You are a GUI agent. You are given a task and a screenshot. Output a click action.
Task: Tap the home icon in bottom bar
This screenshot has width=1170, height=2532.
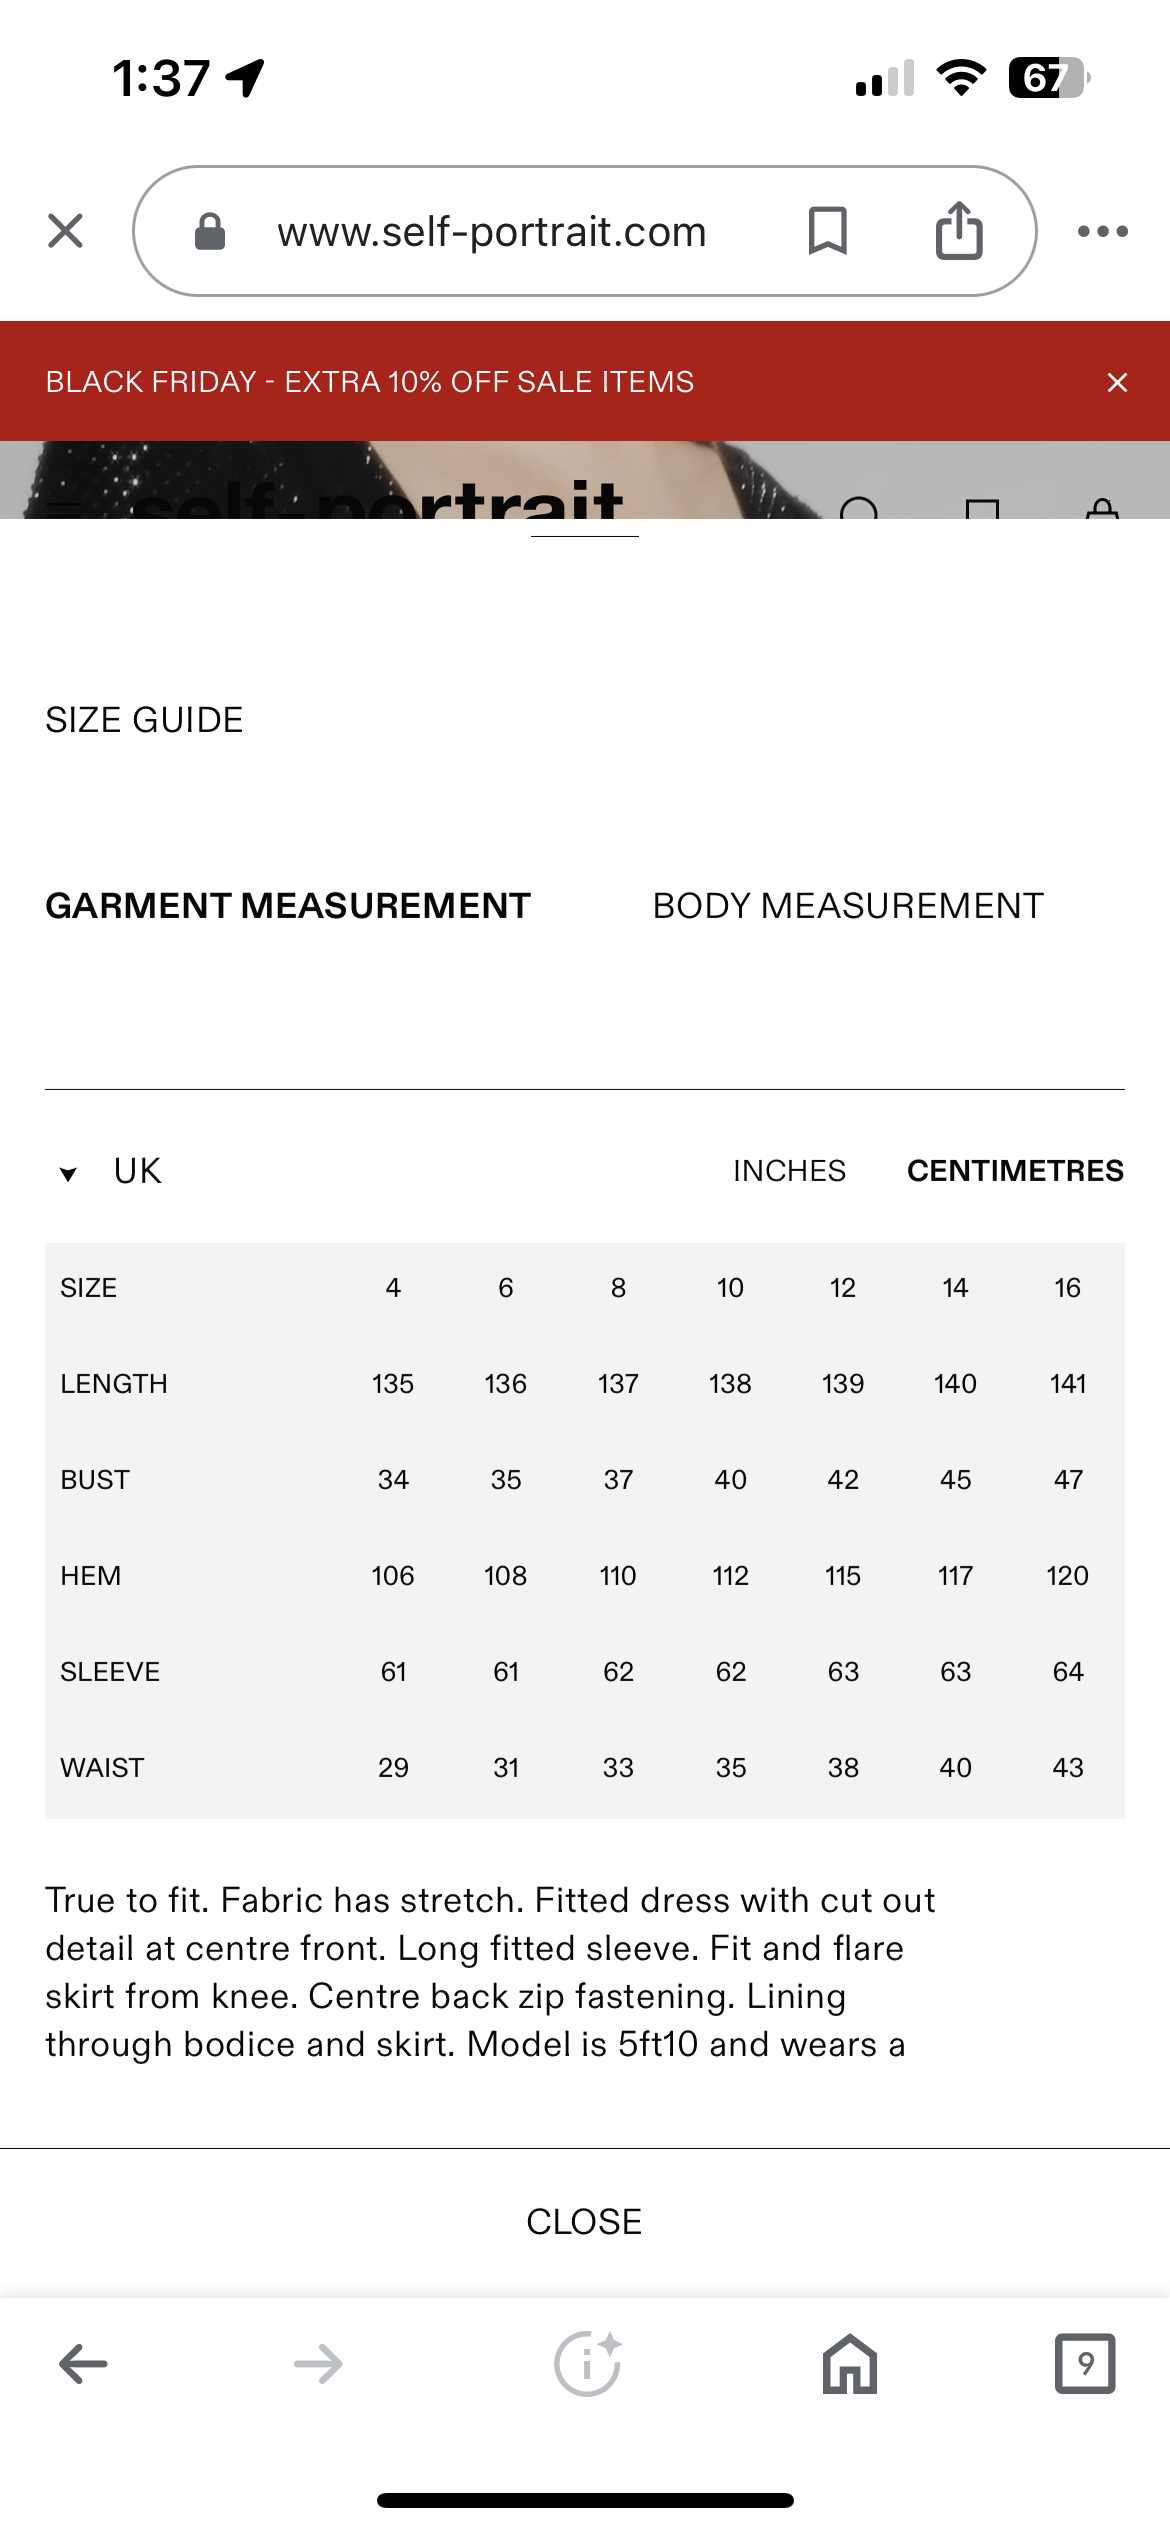click(849, 2364)
